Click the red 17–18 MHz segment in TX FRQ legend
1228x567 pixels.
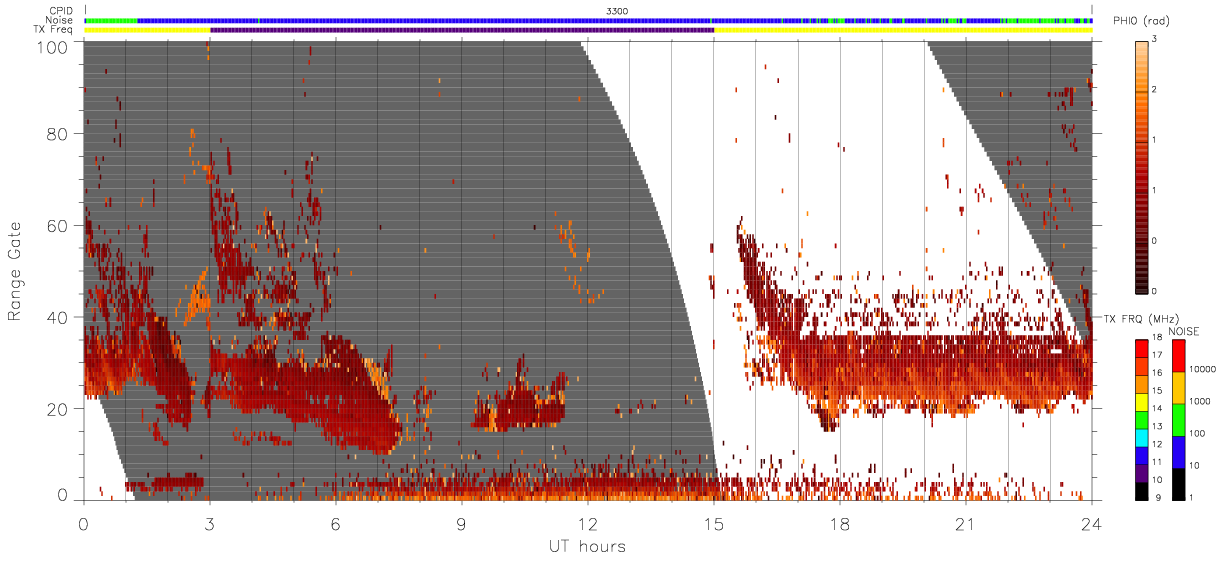pyautogui.click(x=1142, y=349)
